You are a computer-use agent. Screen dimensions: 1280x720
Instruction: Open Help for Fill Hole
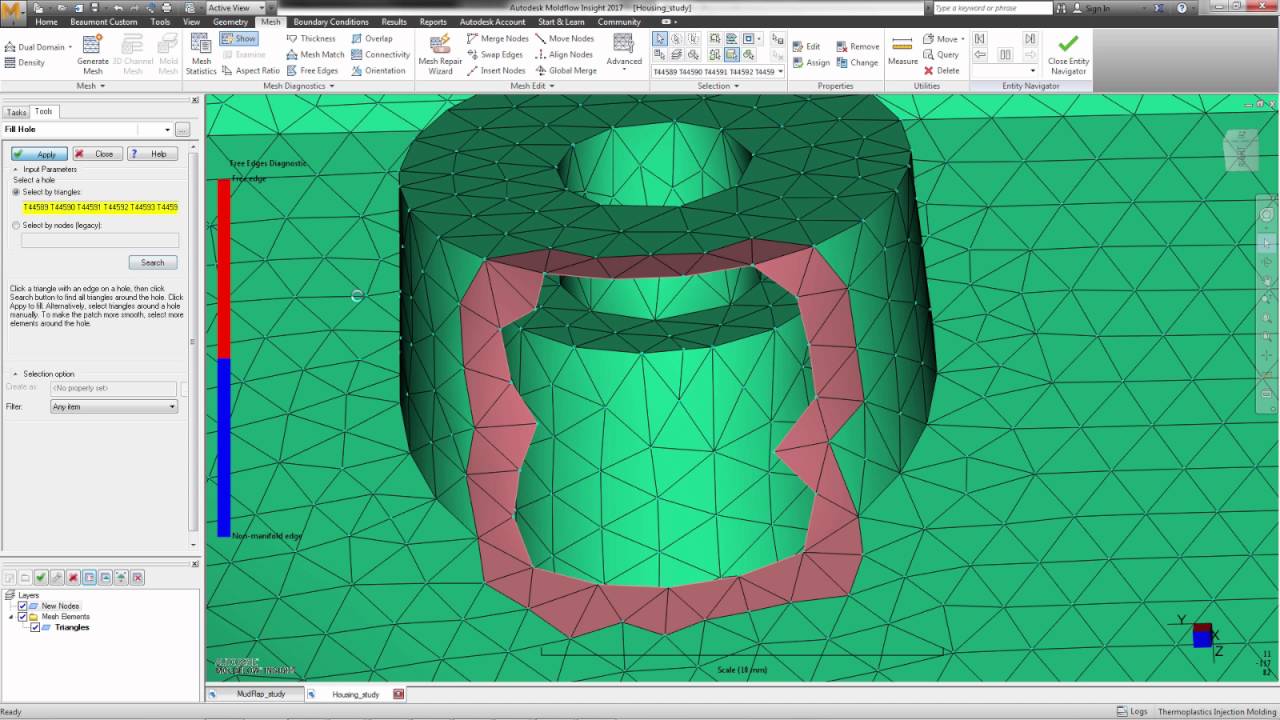click(x=153, y=154)
